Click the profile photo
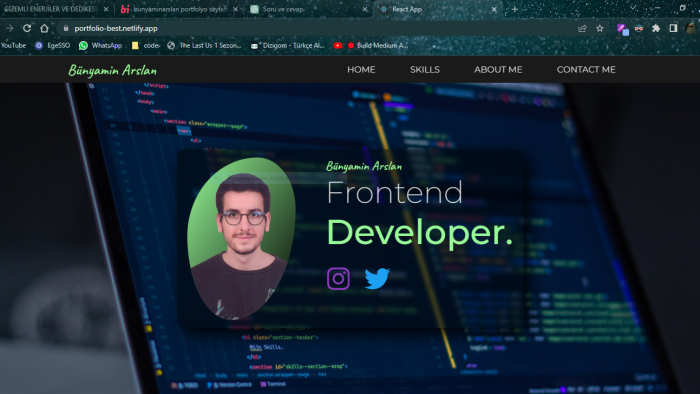The width and height of the screenshot is (700, 394). click(242, 239)
